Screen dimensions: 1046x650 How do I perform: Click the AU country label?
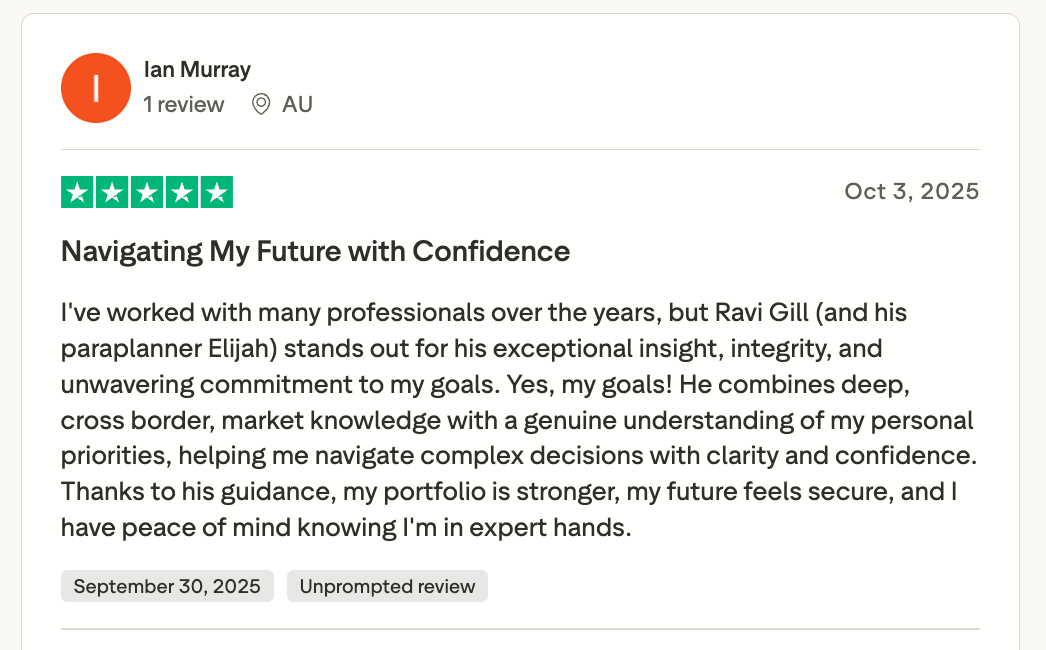click(x=297, y=104)
